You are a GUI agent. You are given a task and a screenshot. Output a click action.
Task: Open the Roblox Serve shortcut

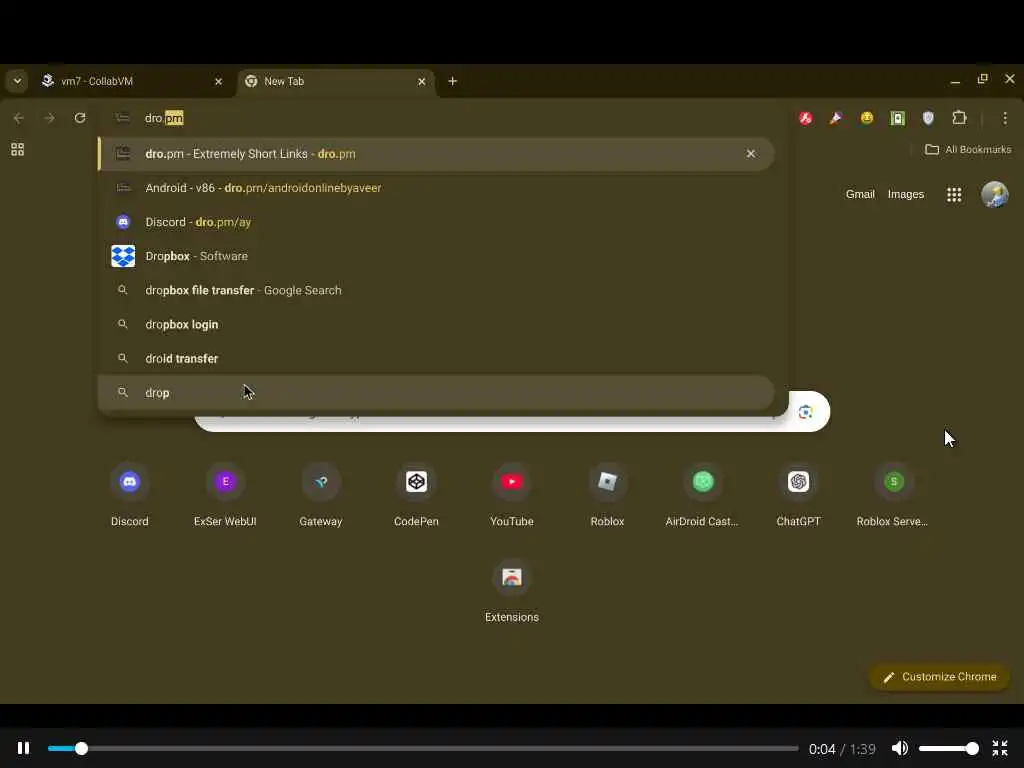coord(893,495)
